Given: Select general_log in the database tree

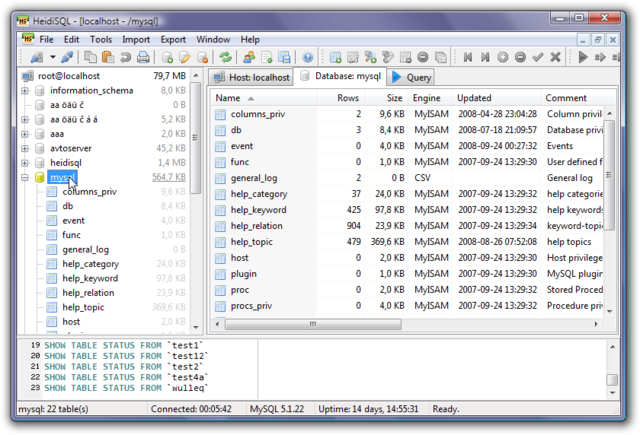Looking at the screenshot, I should [85, 249].
